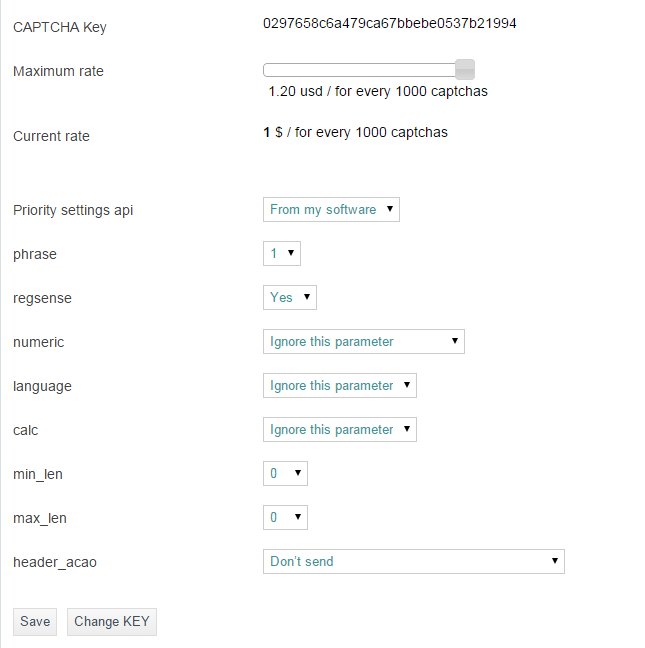Screen dimensions: 645x648
Task: Click the Priority settings api label
Action: tap(73, 210)
